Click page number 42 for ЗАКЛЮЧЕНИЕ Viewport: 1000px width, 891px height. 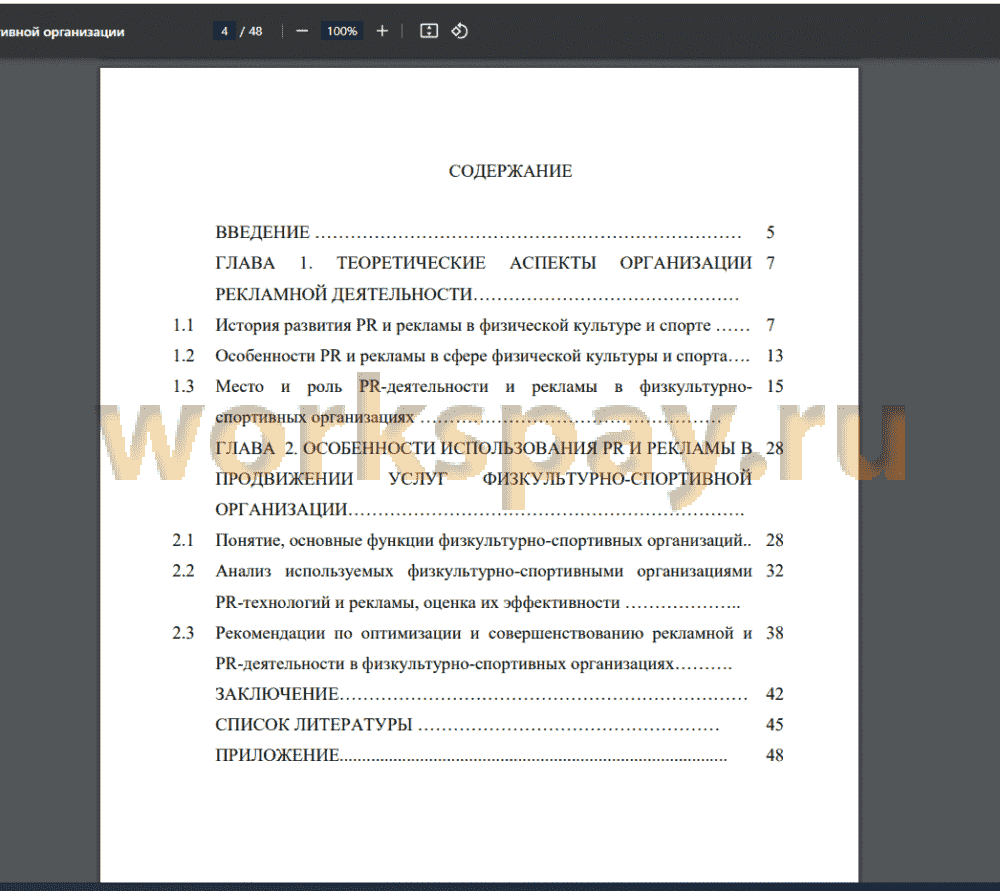[774, 694]
